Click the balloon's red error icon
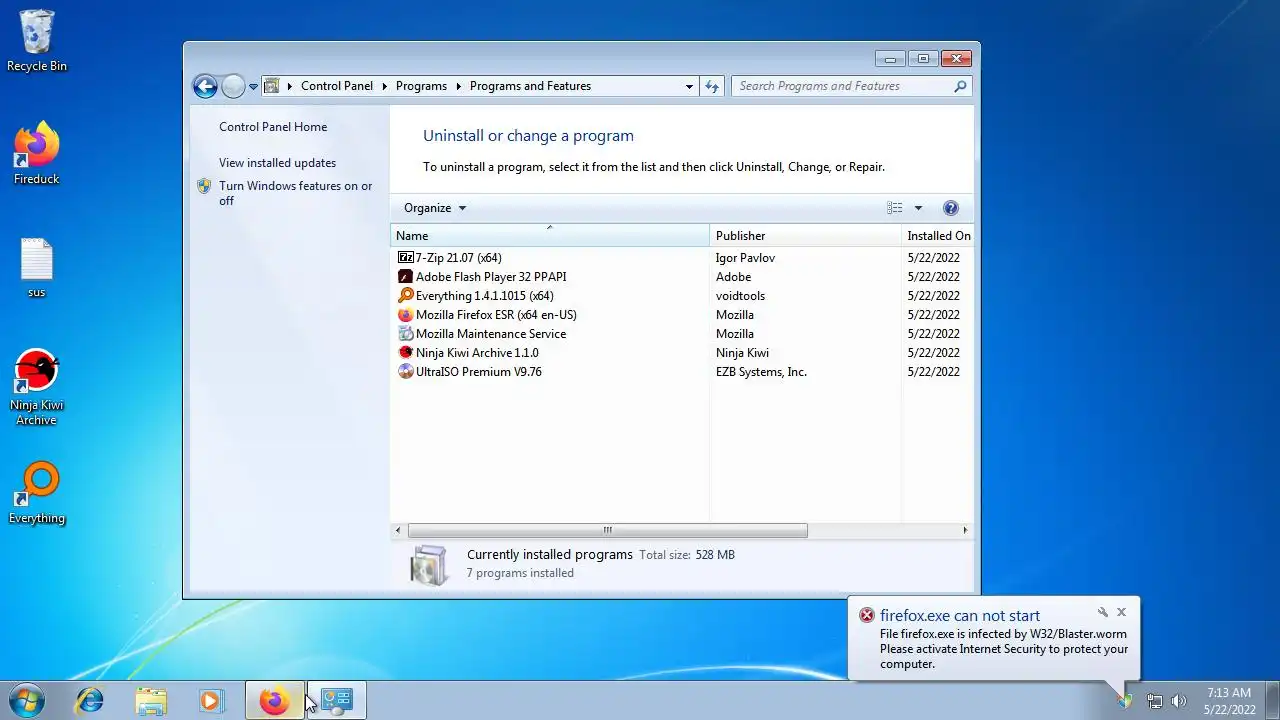The height and width of the screenshot is (720, 1280). pos(867,616)
